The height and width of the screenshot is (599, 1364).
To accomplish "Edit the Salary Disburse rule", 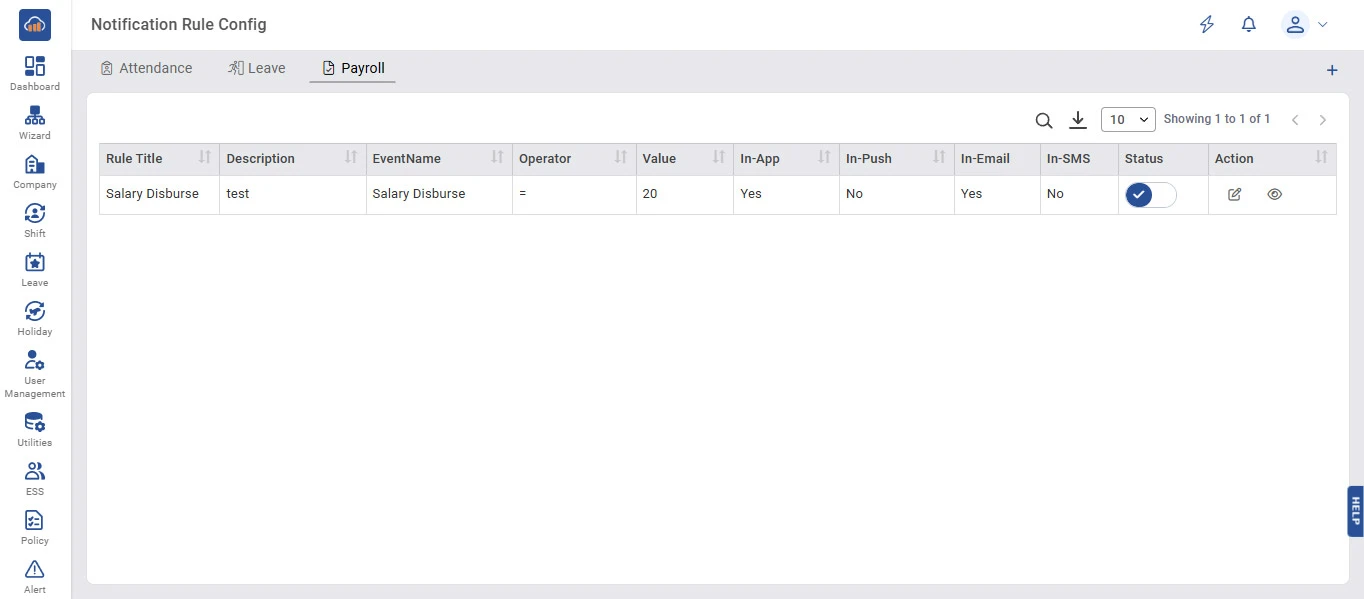I will 1234,194.
